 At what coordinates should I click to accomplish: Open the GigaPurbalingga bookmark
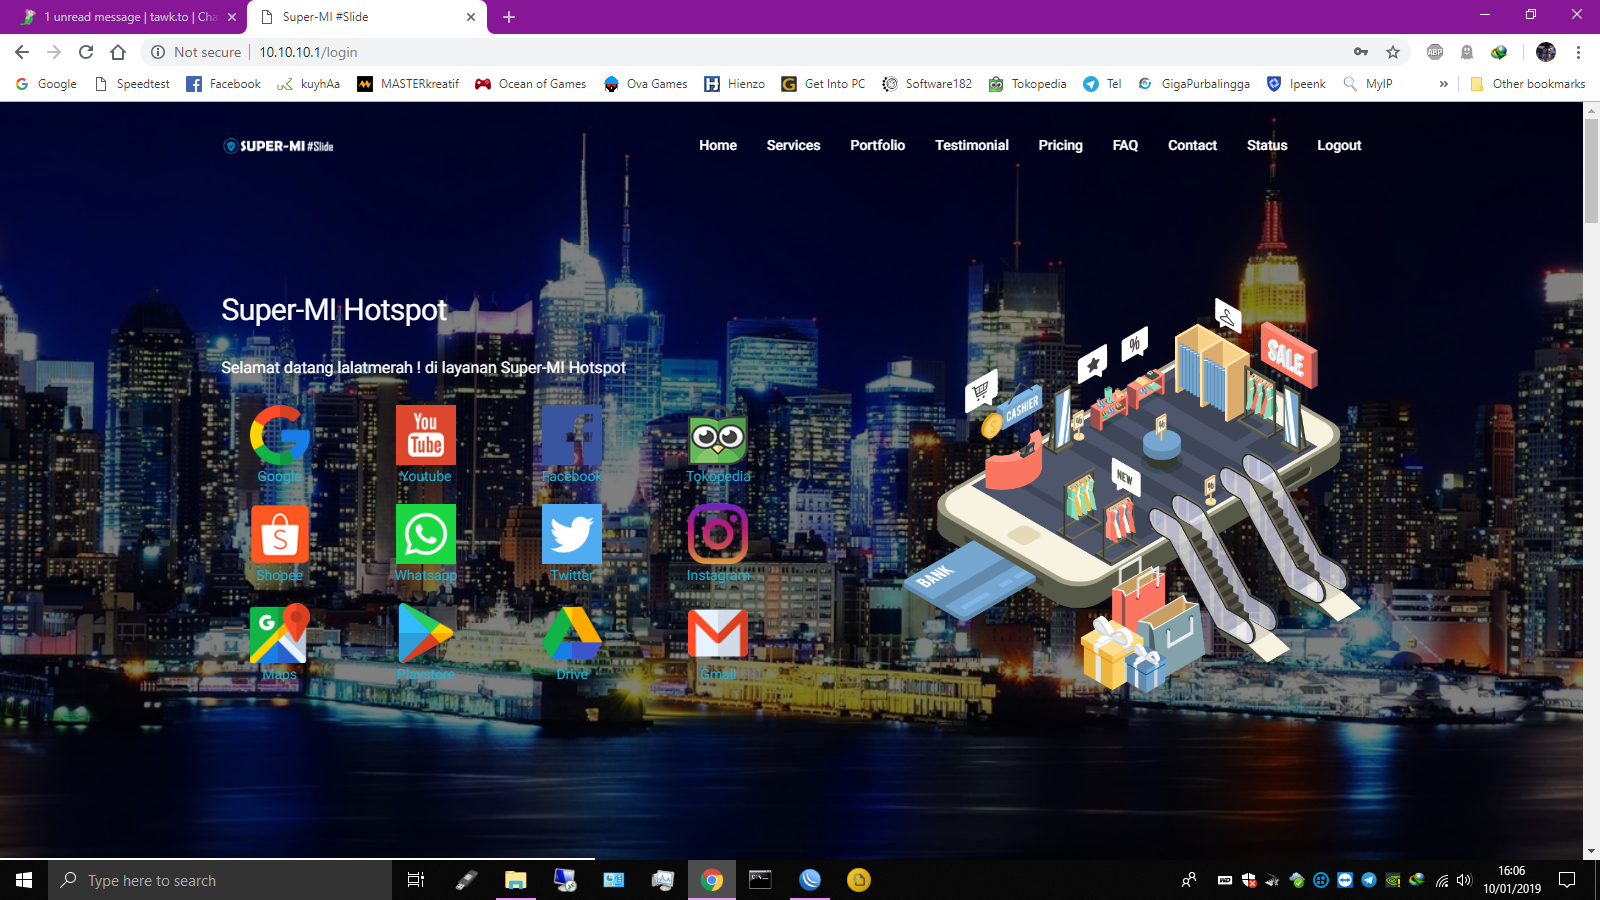tap(1194, 84)
